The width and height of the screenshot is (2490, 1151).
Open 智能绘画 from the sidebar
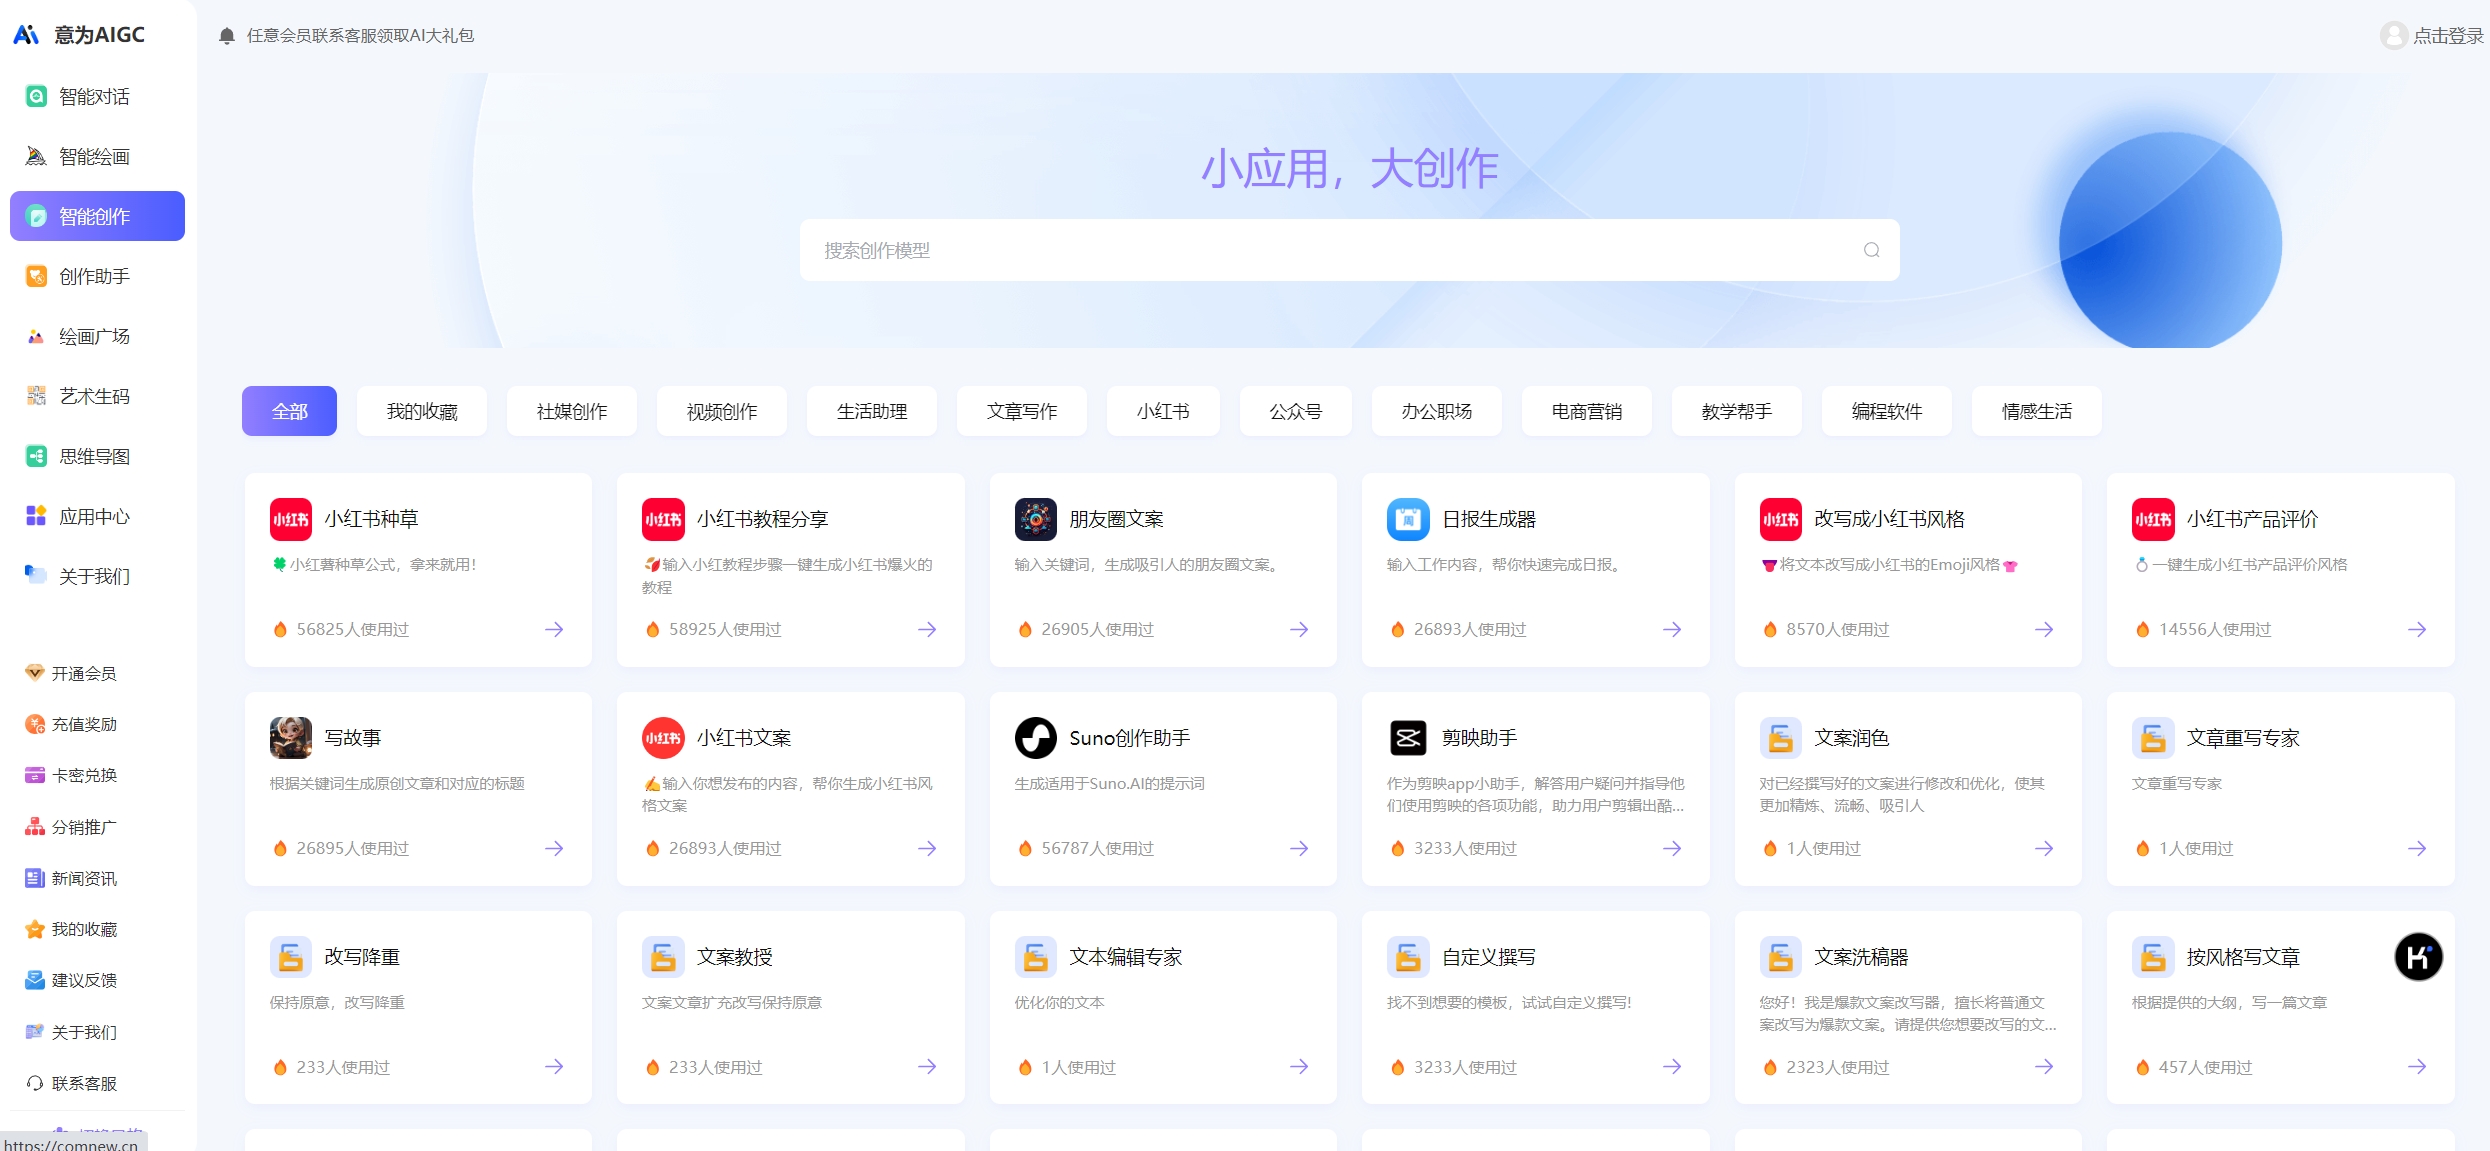click(x=94, y=156)
